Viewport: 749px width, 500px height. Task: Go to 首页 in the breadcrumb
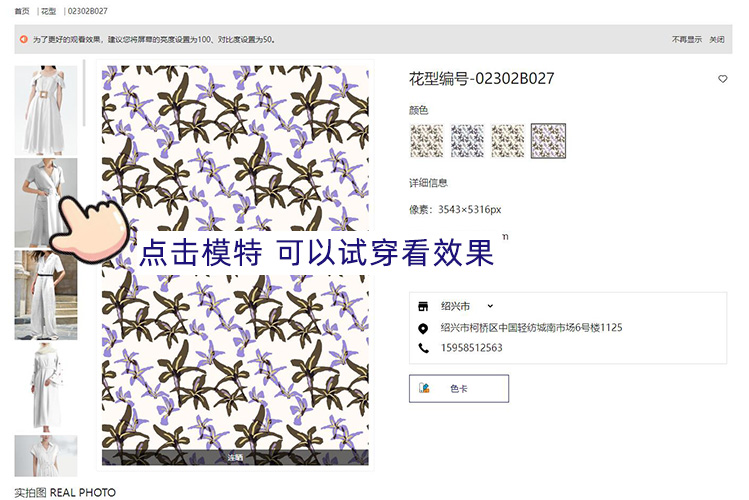[21, 11]
